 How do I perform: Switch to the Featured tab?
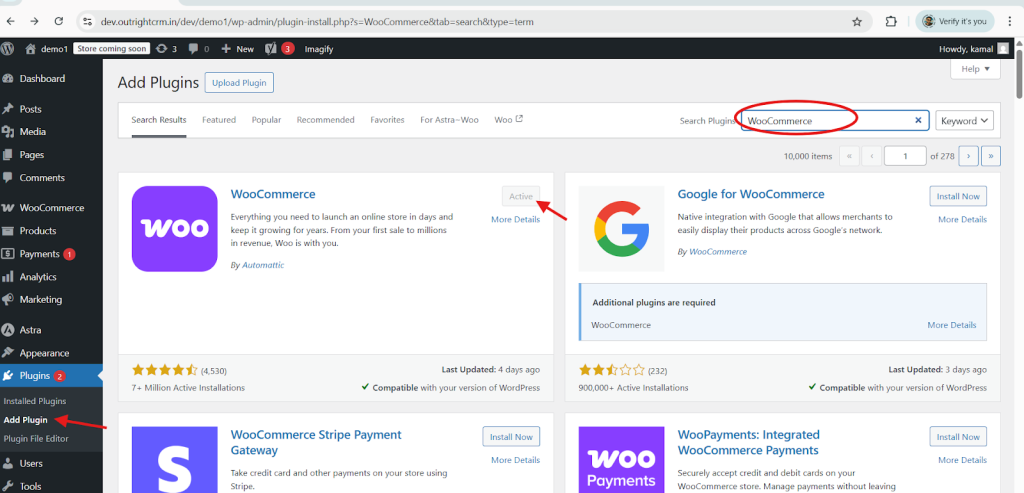click(219, 120)
